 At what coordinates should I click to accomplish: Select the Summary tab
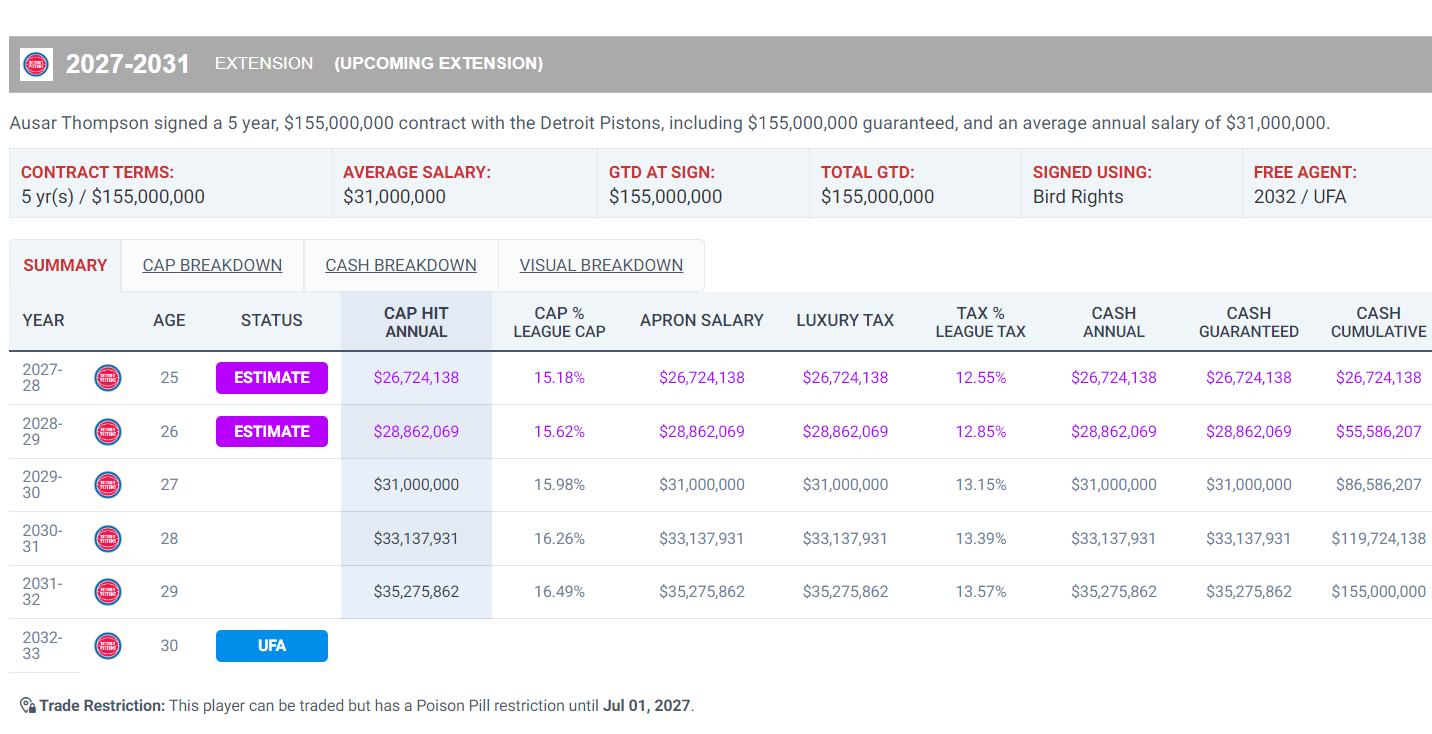(x=65, y=265)
